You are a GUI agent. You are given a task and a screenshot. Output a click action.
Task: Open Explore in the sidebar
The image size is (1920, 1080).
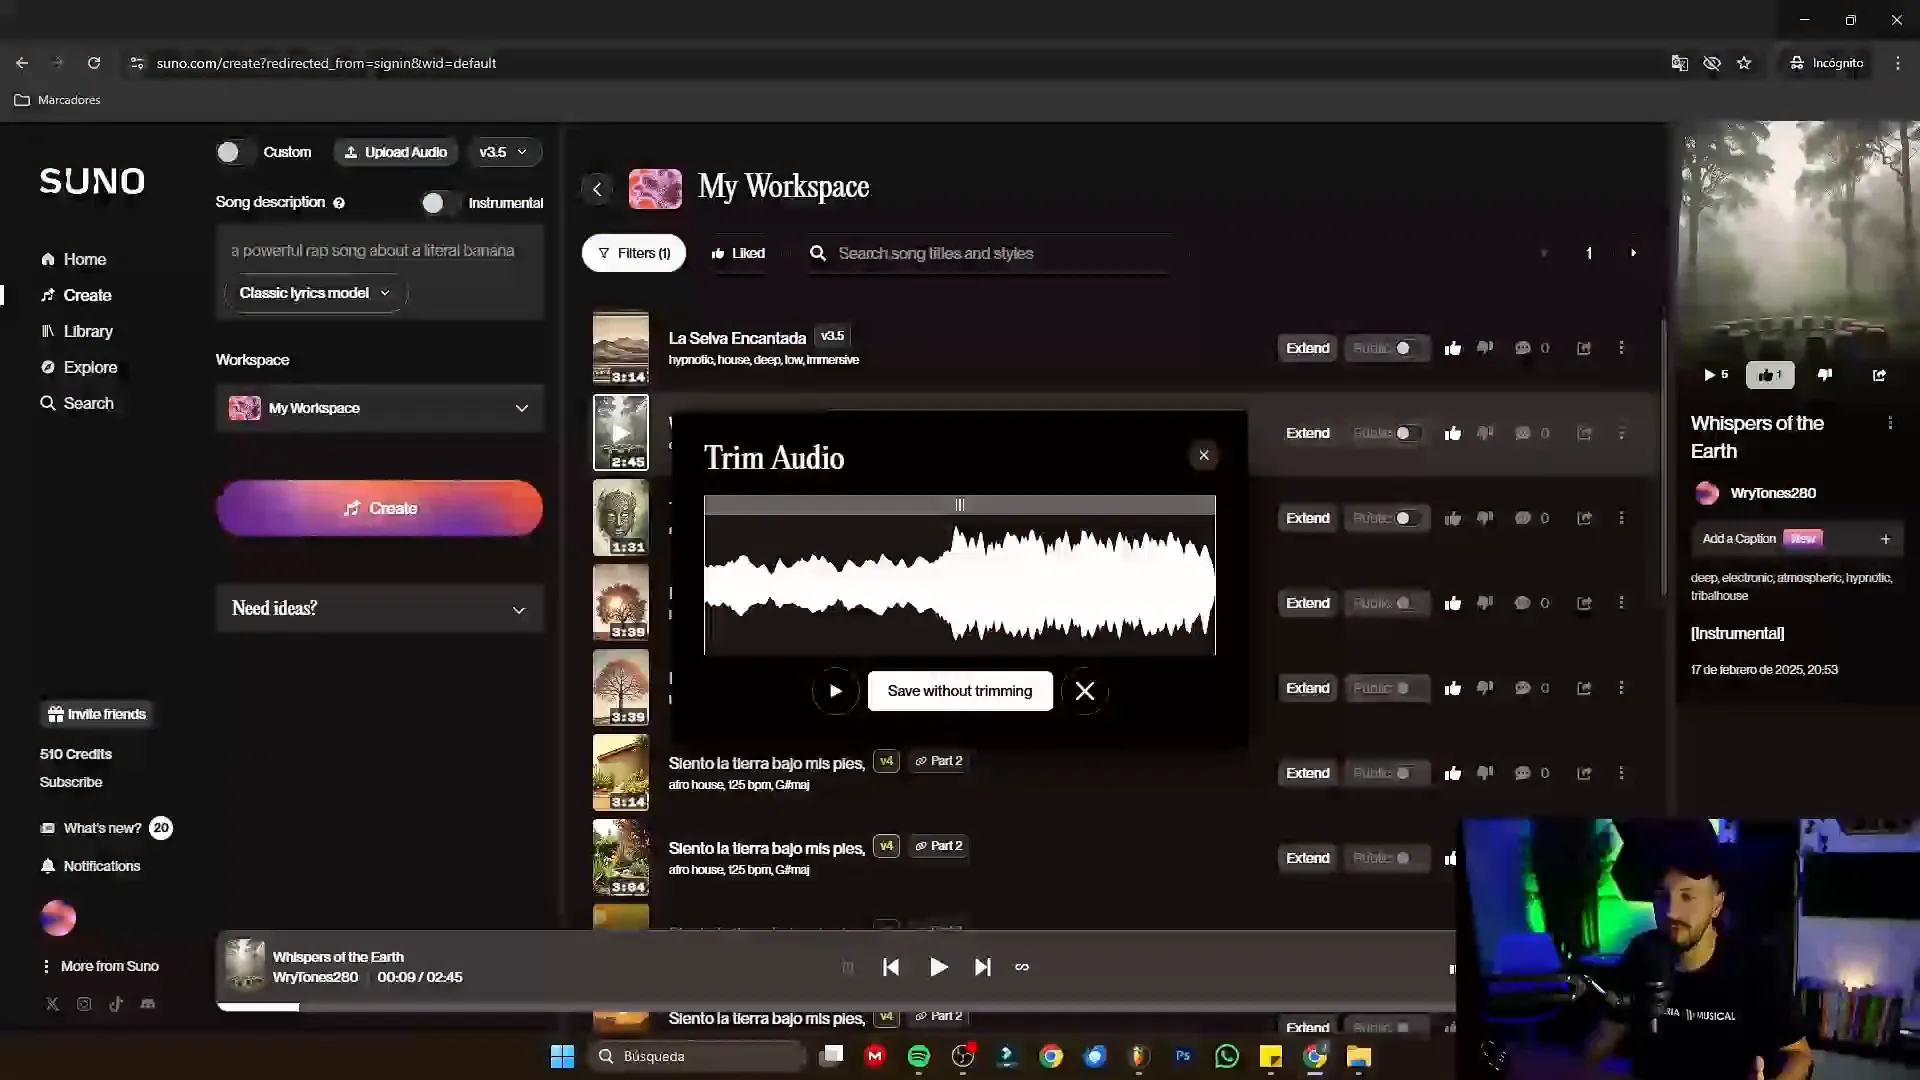tap(79, 367)
